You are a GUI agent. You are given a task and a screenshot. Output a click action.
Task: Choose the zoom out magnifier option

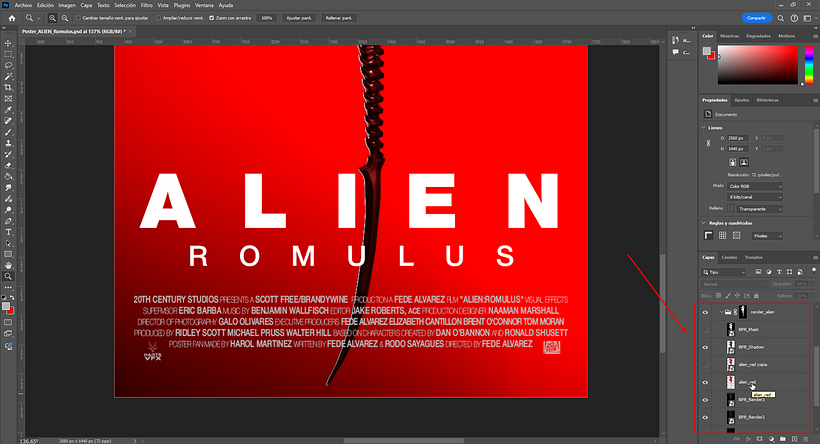click(x=65, y=18)
